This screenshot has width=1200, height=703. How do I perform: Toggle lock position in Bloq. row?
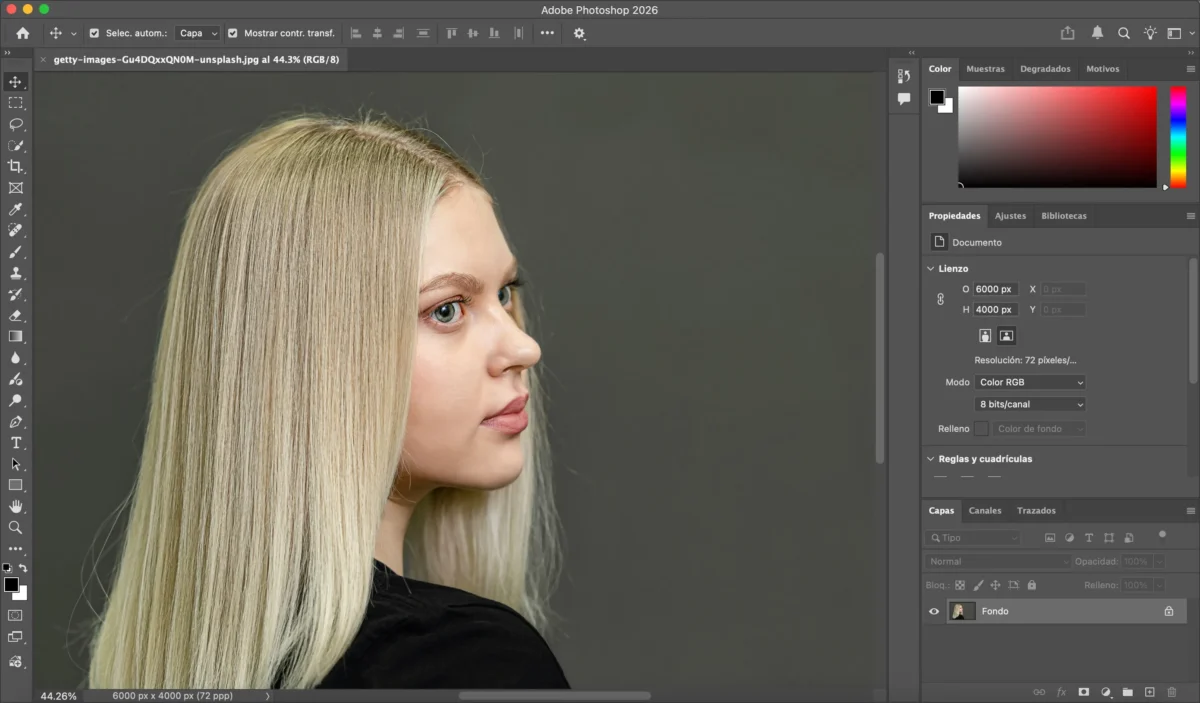996,585
